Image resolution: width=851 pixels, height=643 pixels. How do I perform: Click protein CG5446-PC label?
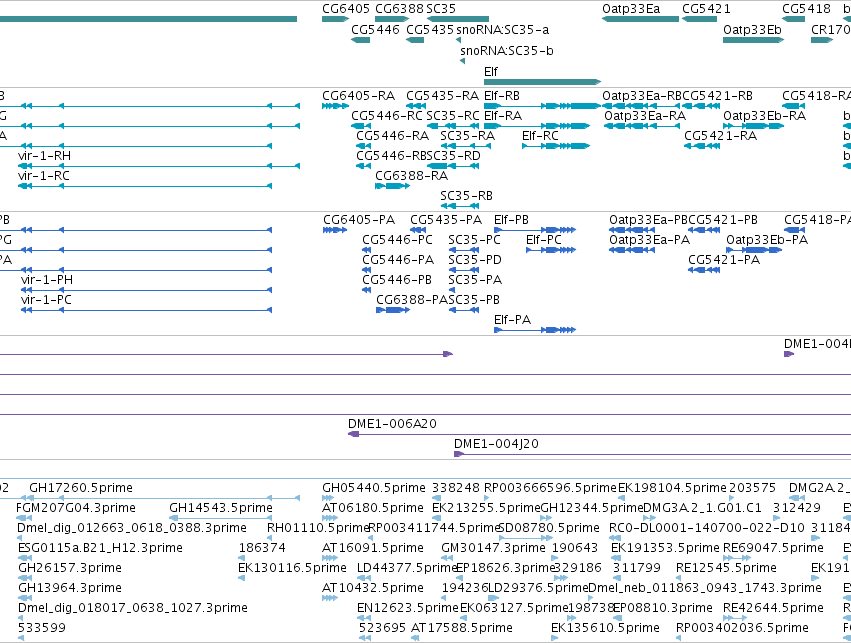click(397, 240)
